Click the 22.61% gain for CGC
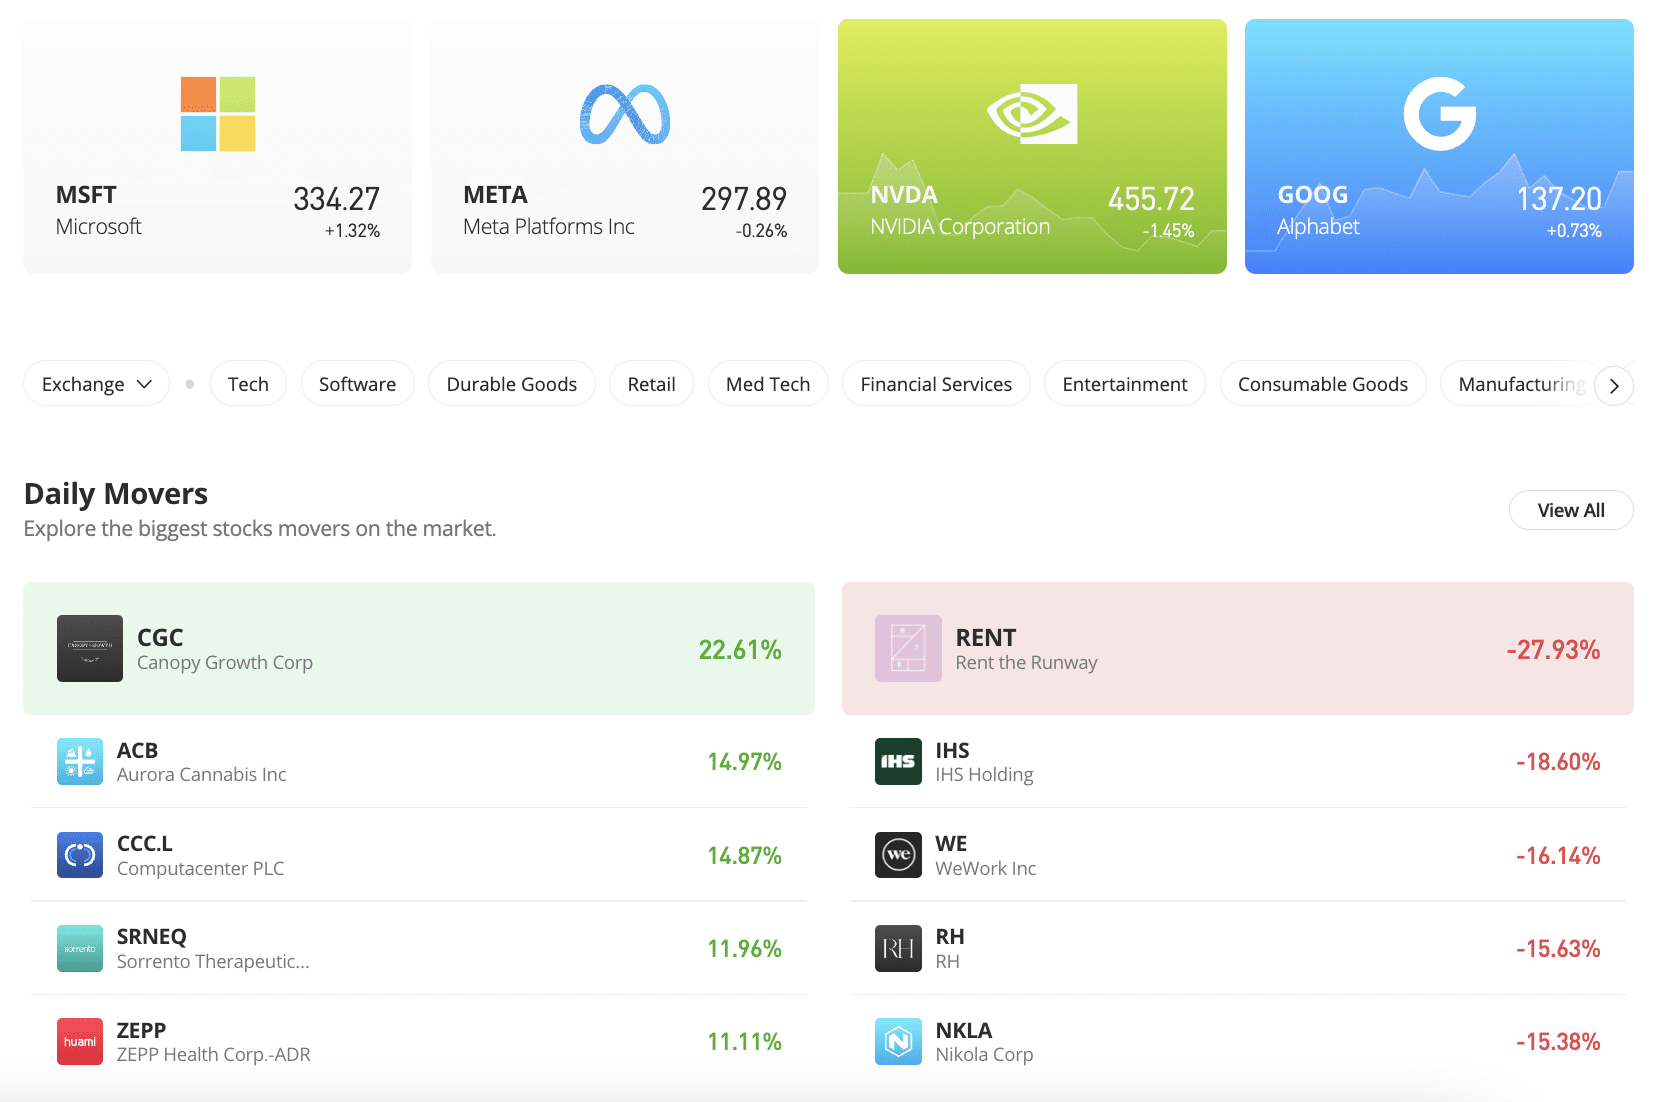 tap(740, 650)
